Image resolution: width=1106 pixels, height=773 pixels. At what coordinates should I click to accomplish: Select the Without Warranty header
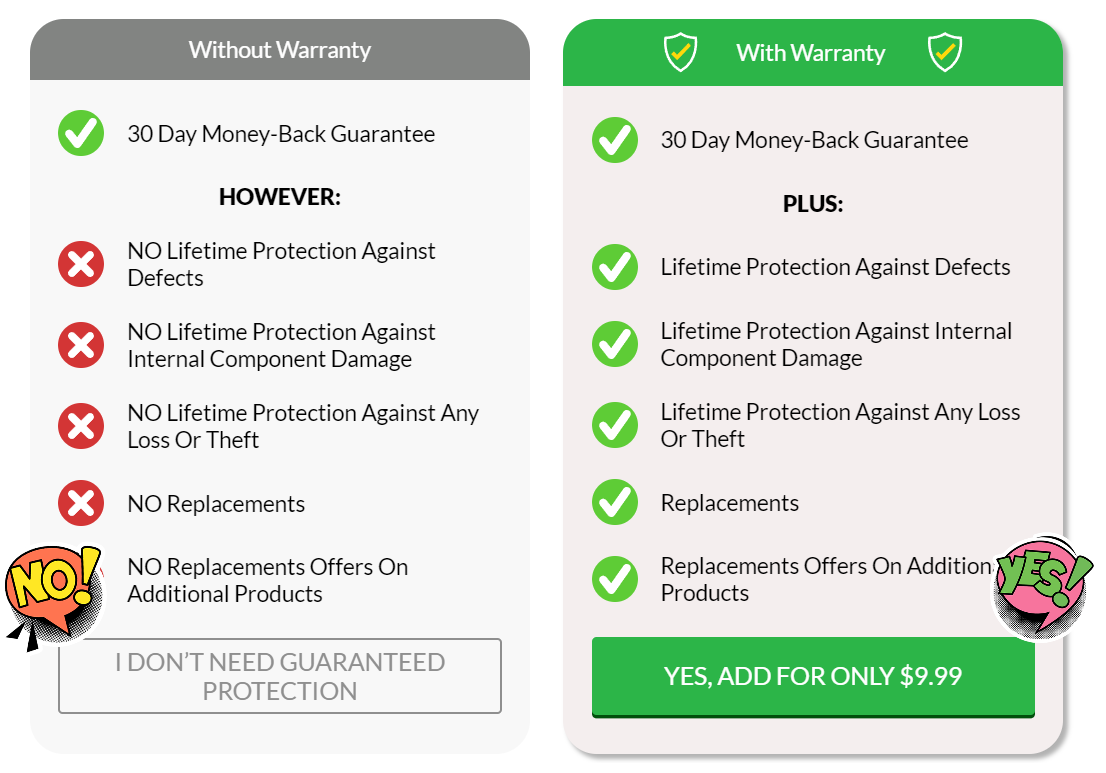(x=280, y=49)
